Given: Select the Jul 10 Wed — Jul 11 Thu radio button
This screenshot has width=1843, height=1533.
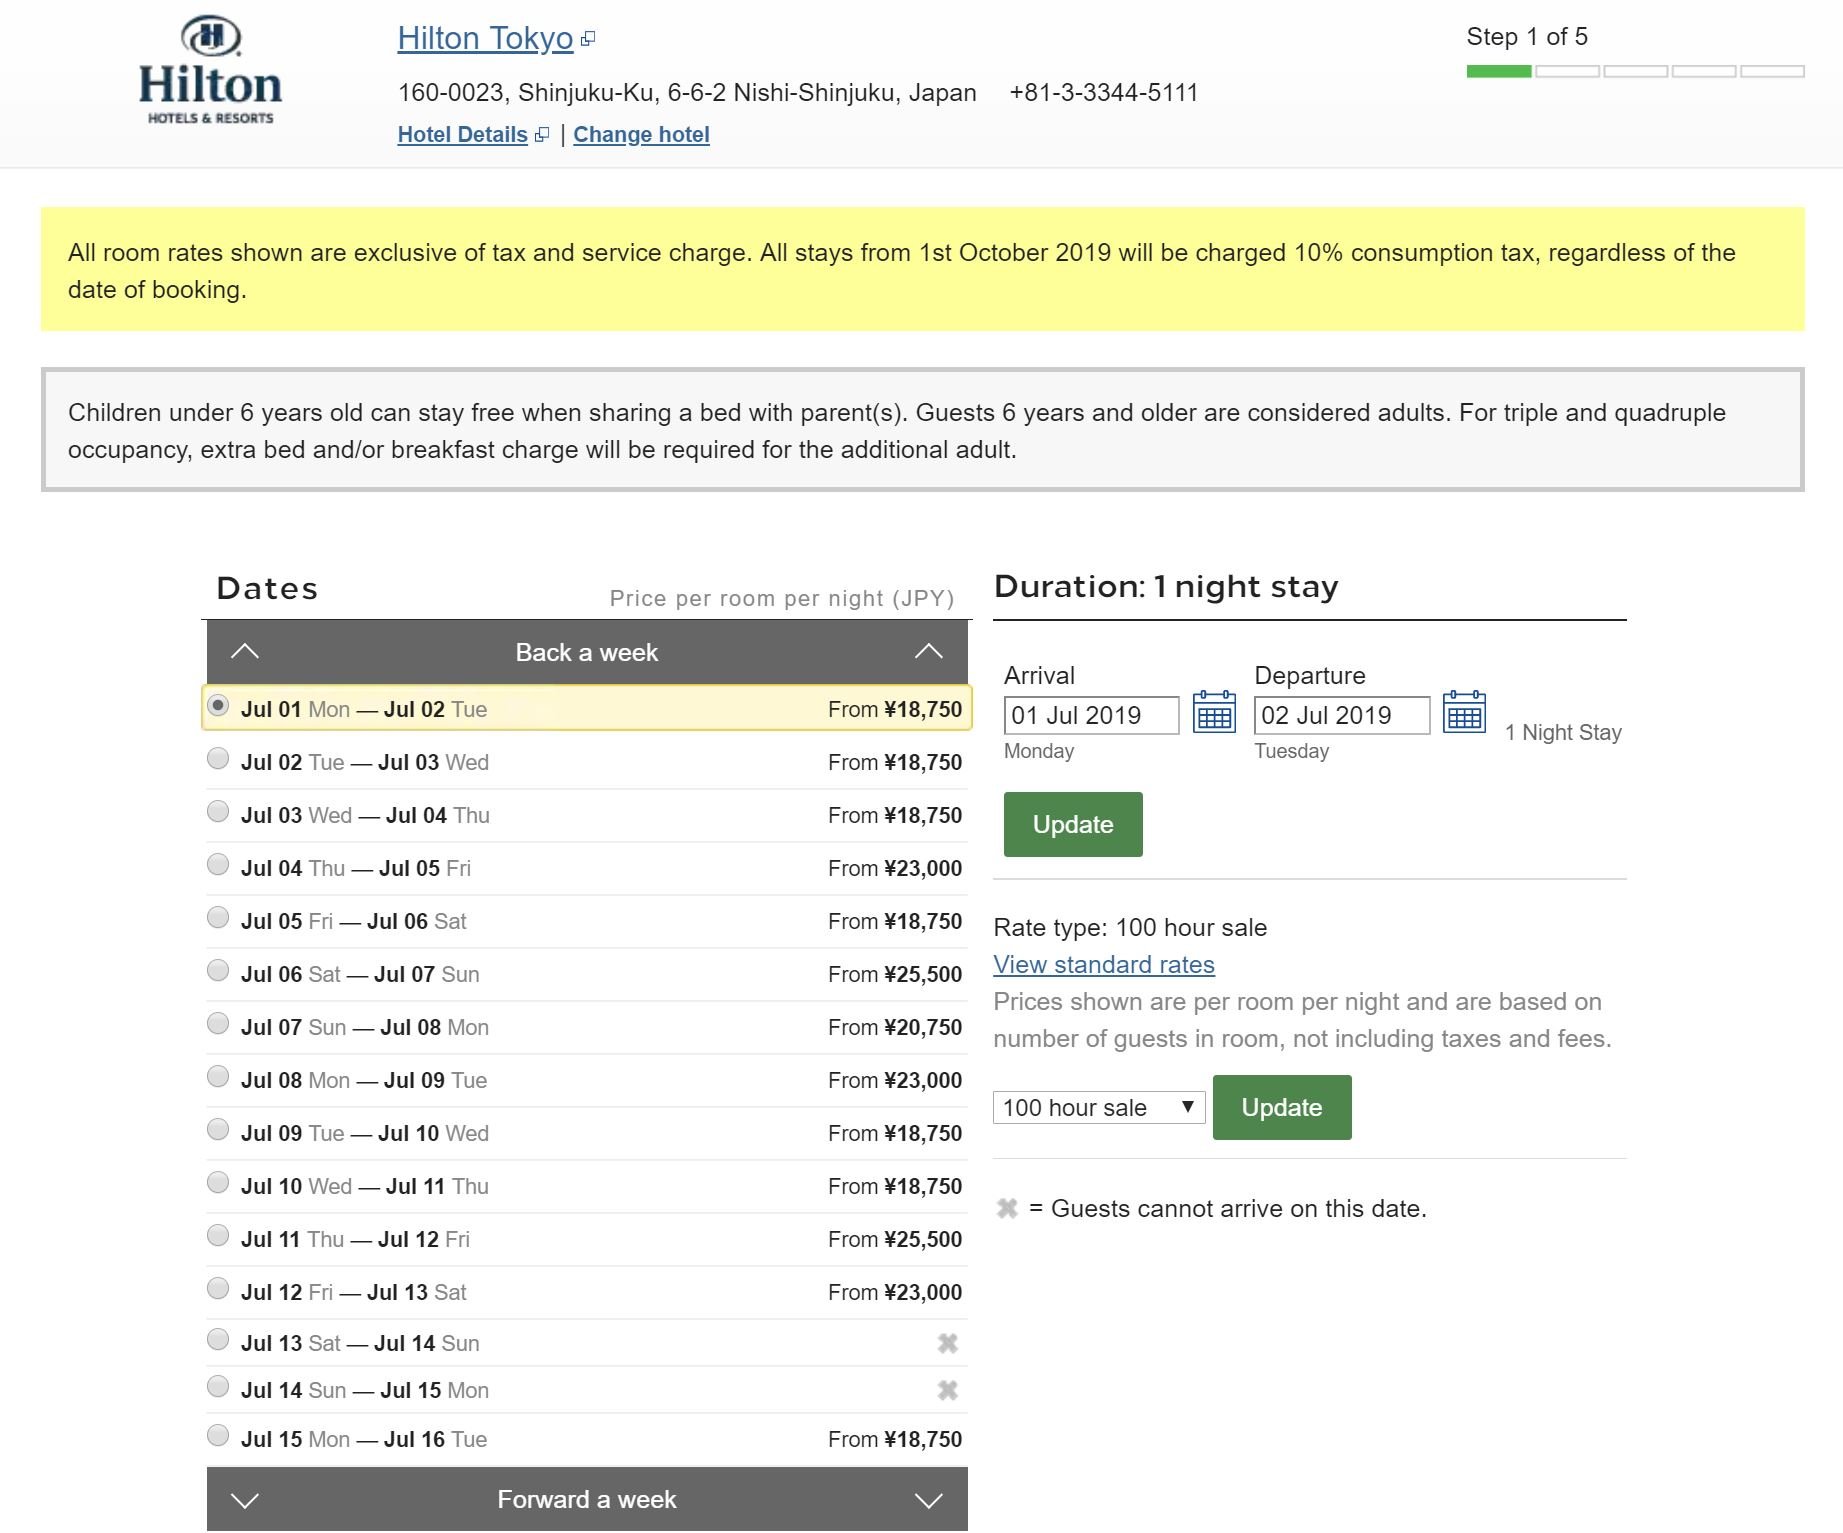Looking at the screenshot, I should click(x=218, y=1182).
